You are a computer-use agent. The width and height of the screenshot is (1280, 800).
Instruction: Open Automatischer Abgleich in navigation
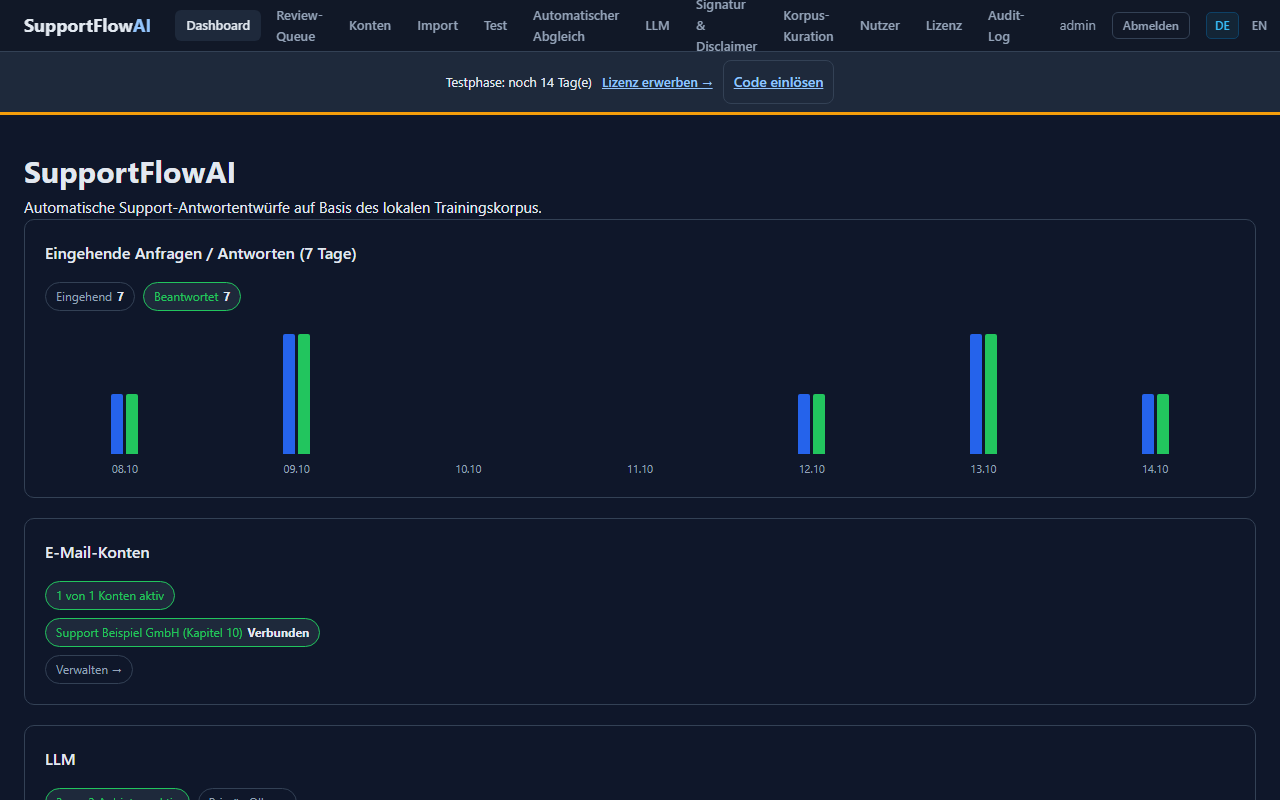point(576,26)
